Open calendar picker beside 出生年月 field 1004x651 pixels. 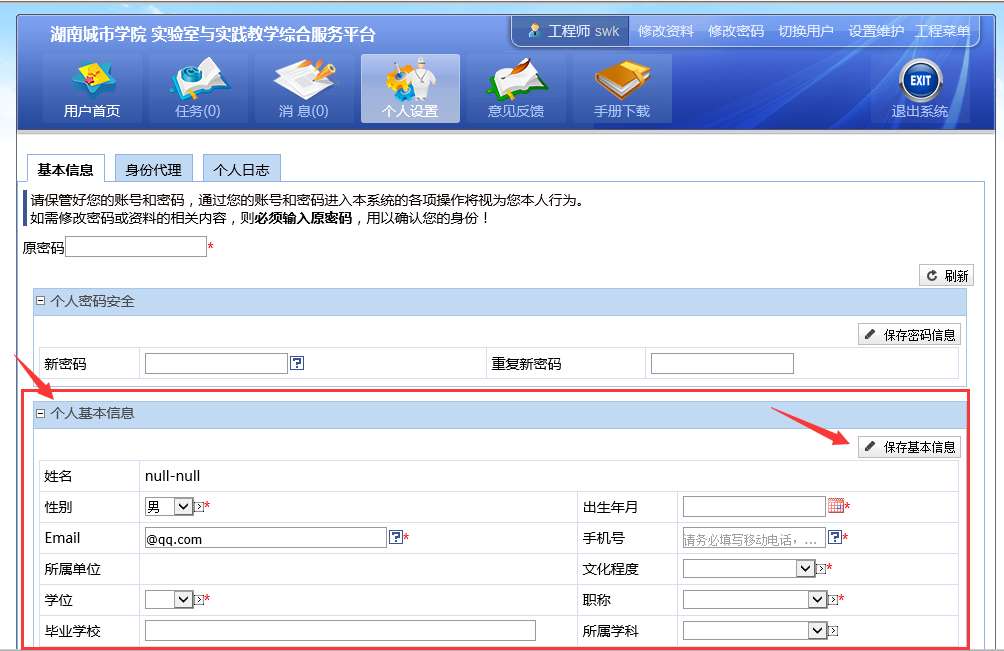[836, 507]
